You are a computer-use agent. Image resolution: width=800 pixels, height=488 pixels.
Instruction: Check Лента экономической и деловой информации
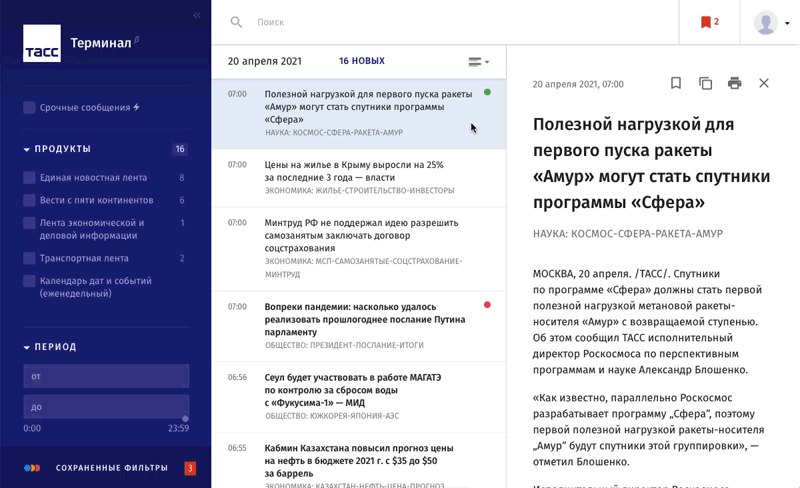tap(29, 223)
